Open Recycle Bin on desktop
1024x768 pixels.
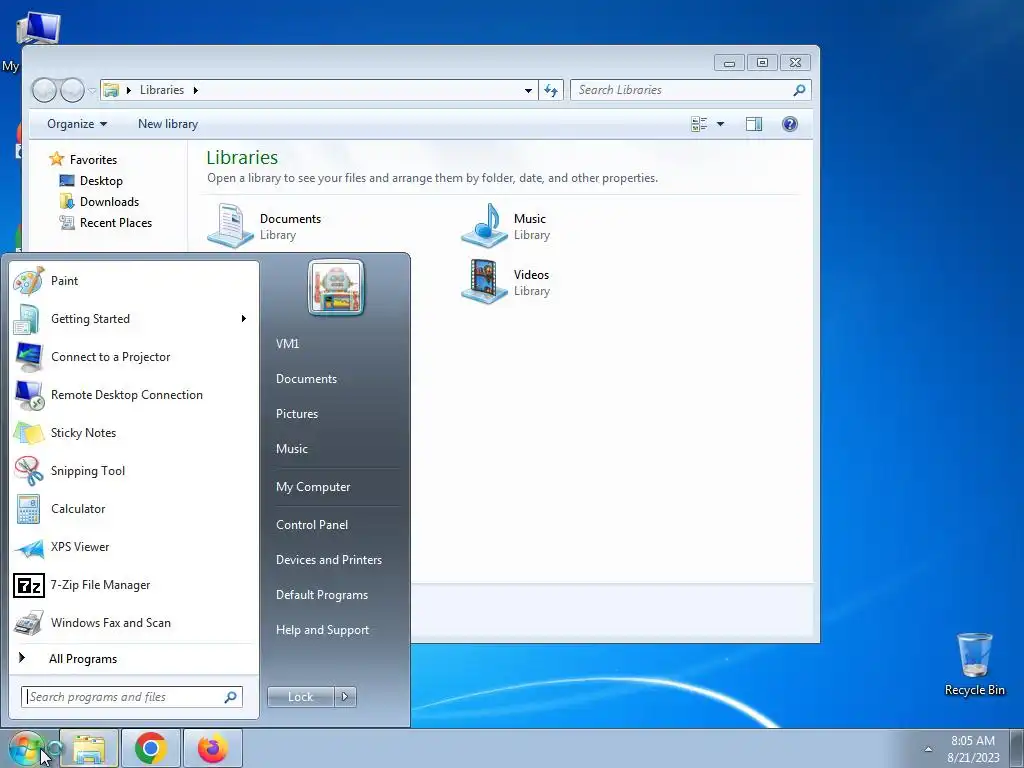[974, 665]
